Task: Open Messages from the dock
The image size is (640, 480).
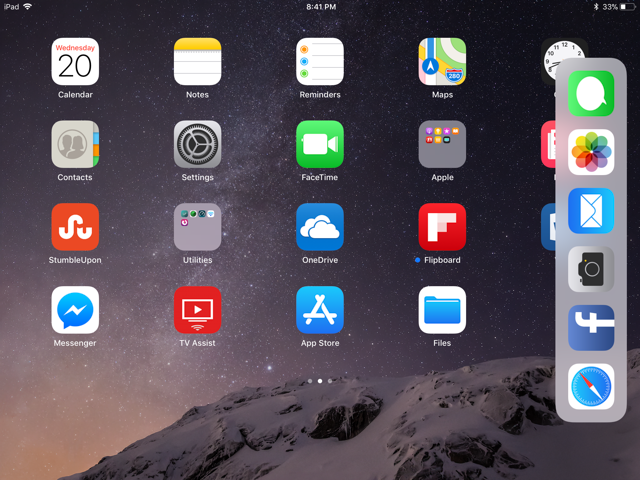Action: (x=591, y=93)
